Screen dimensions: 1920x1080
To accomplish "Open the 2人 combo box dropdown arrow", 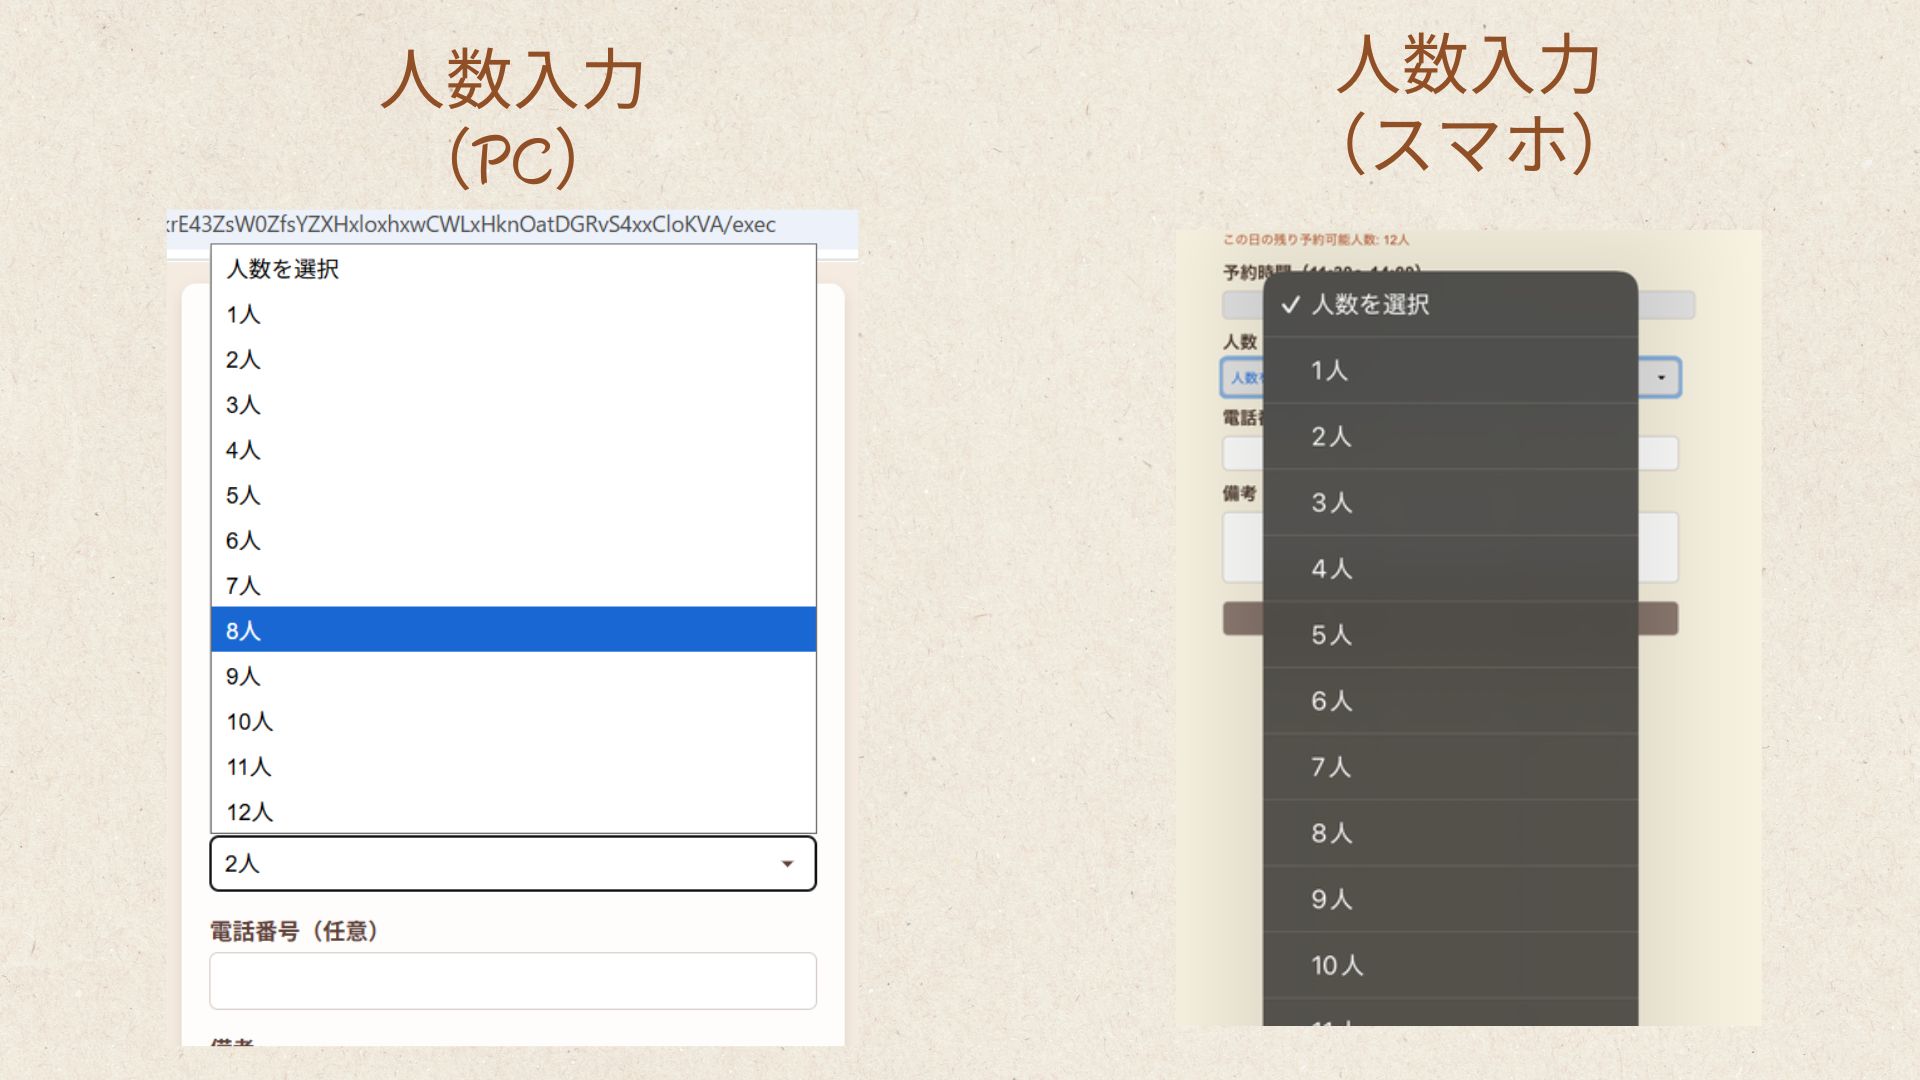I will [787, 864].
